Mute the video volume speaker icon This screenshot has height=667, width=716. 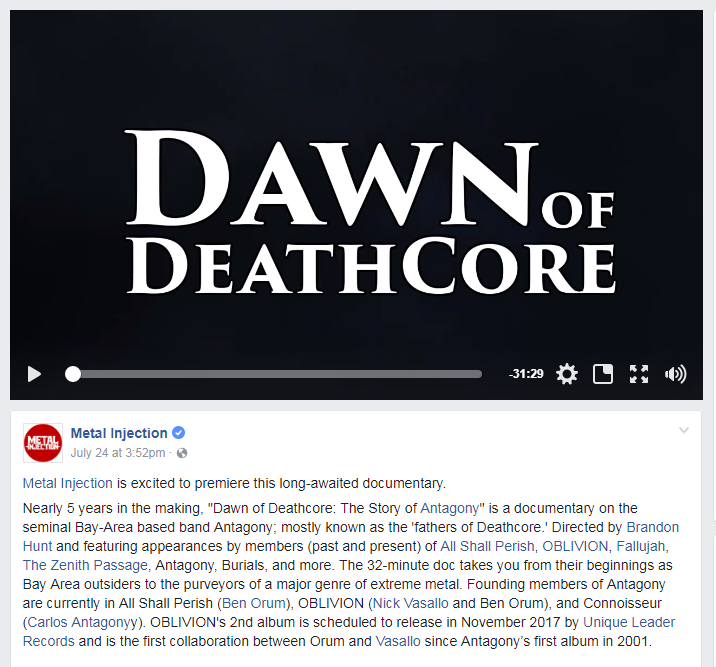pos(676,374)
